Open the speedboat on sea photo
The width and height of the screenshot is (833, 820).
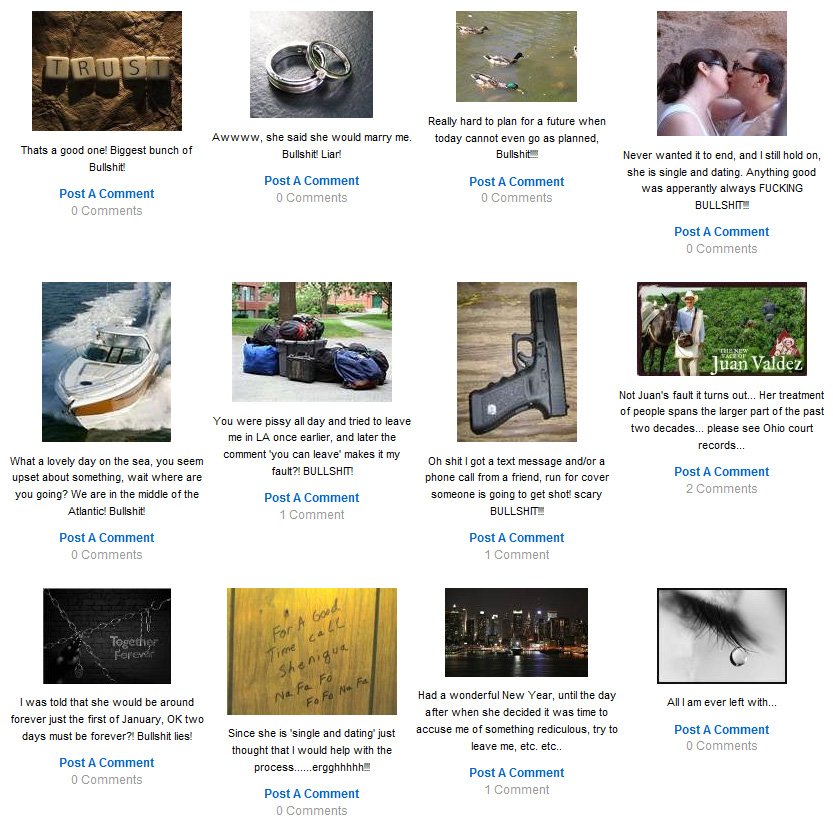pyautogui.click(x=106, y=362)
